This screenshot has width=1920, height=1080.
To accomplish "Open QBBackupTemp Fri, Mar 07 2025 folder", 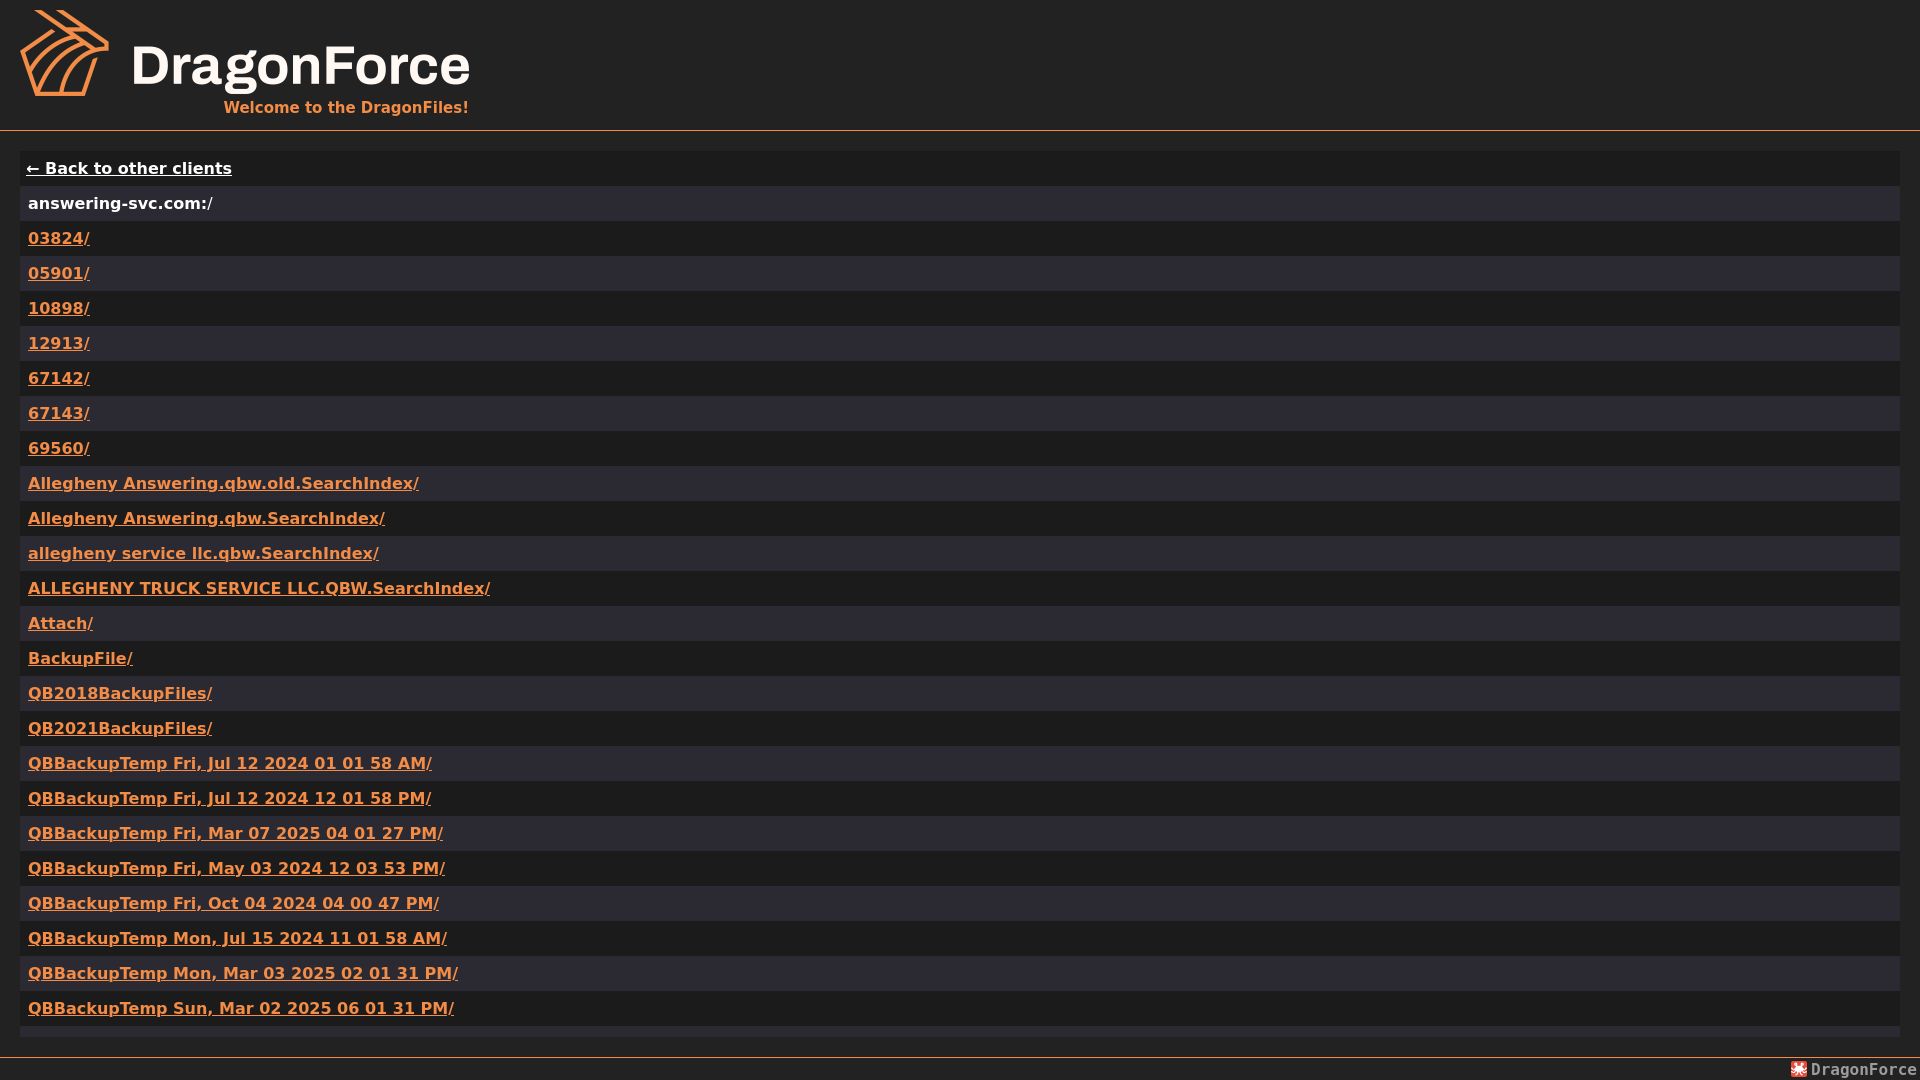I will pos(235,833).
